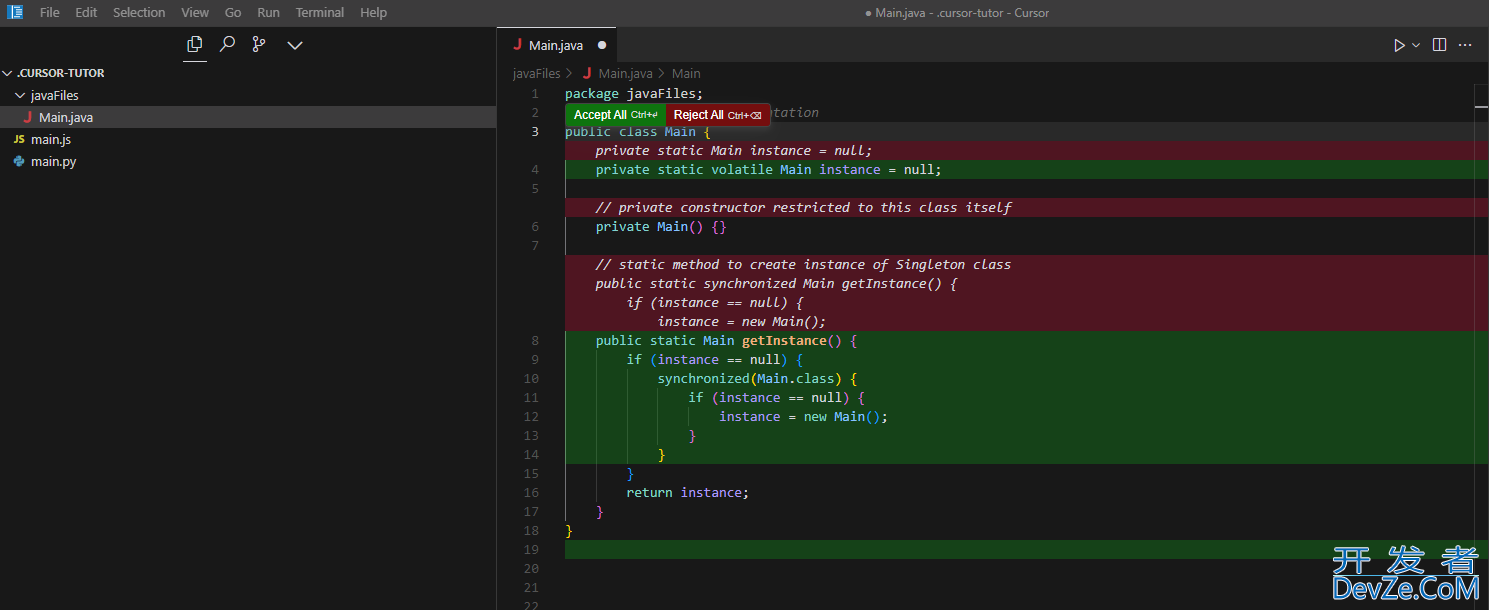Open editor More Actions ellipsis
1489x610 pixels.
[x=1465, y=45]
